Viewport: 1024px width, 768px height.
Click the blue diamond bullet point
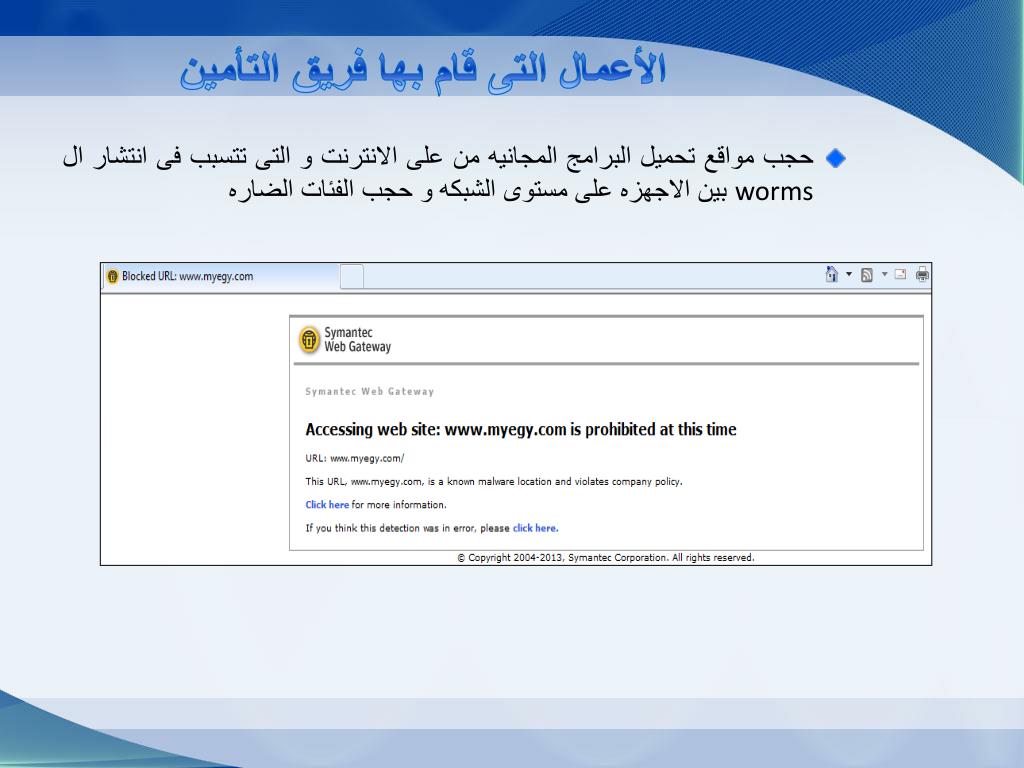pos(835,158)
